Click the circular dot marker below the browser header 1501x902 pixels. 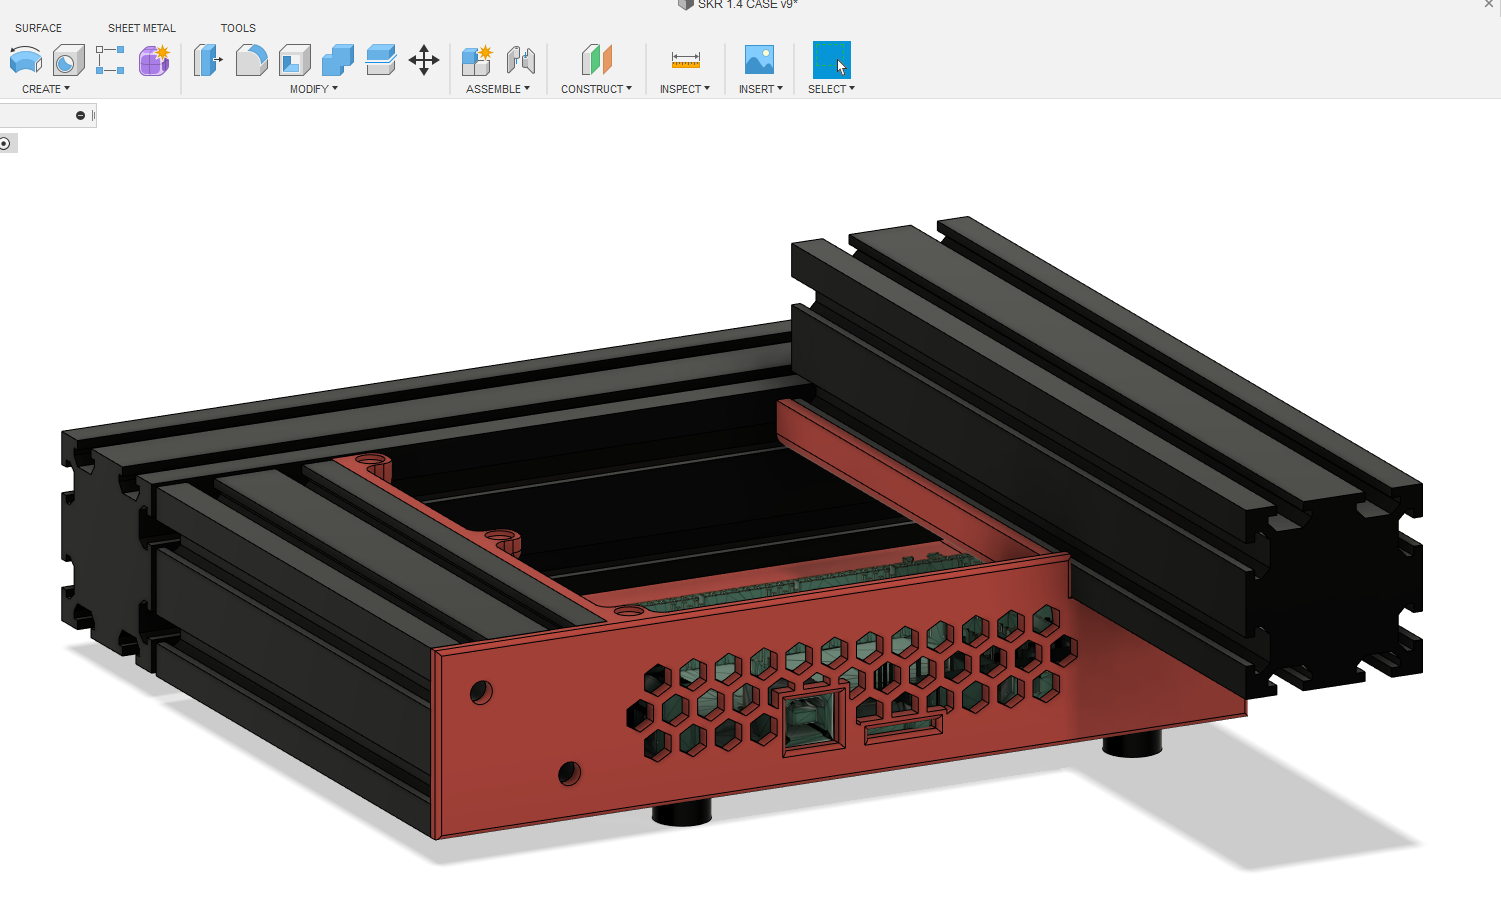pos(5,144)
